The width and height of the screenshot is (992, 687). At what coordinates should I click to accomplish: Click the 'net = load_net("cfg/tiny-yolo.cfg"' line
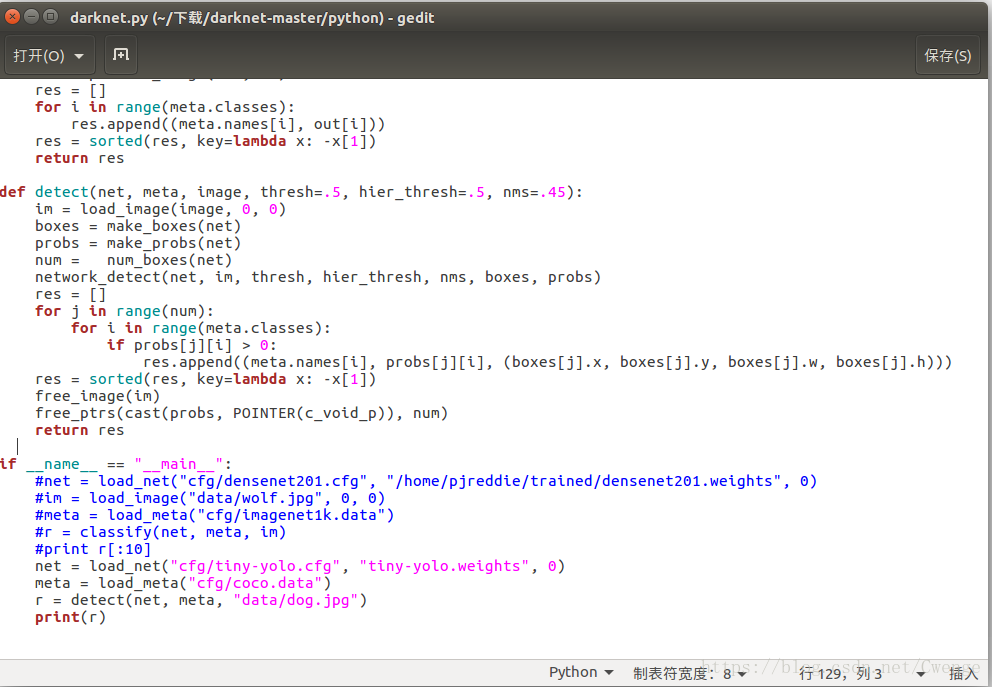(300, 567)
